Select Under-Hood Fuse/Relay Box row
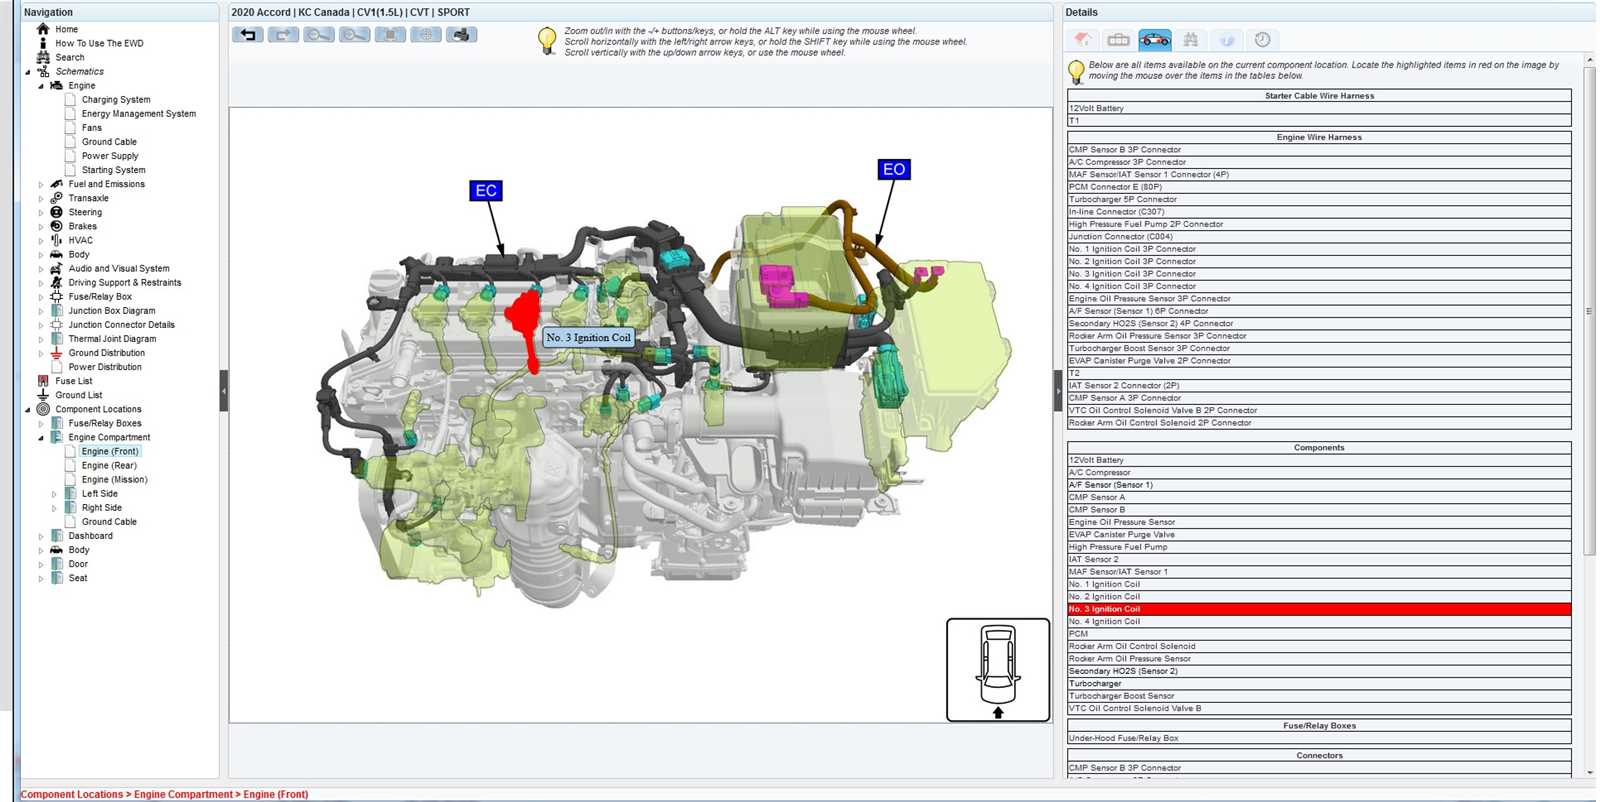 click(x=1319, y=738)
